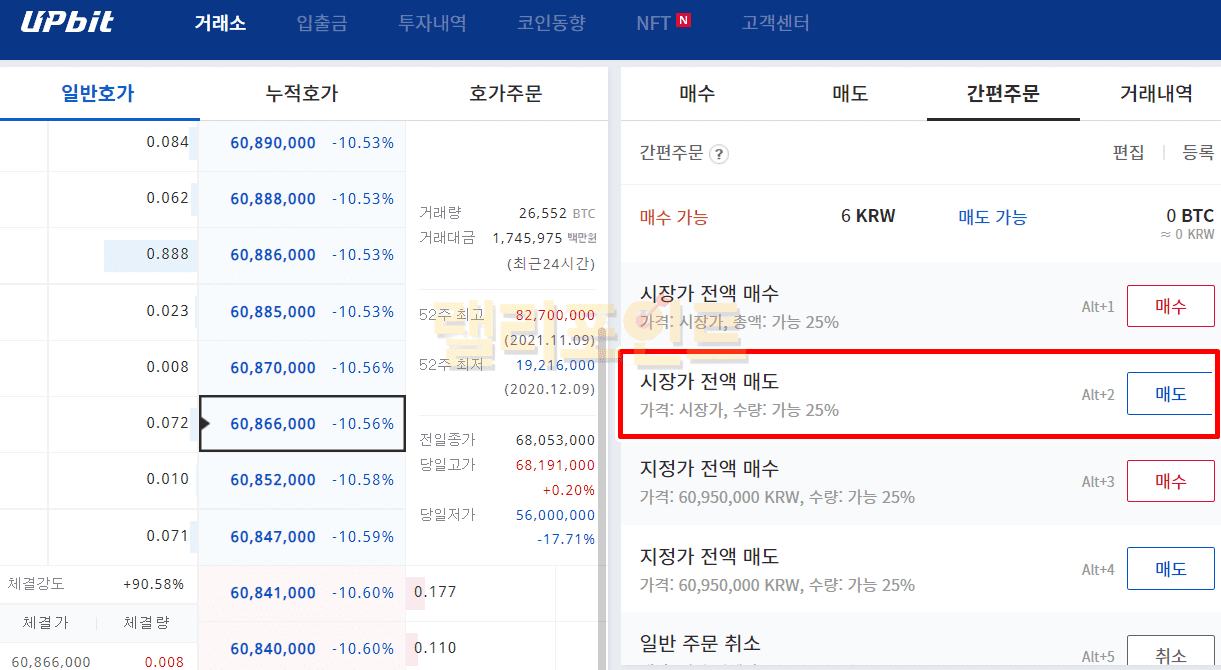The image size is (1221, 670).
Task: Click 편집 link in 간편주문 panel
Action: (x=1128, y=153)
